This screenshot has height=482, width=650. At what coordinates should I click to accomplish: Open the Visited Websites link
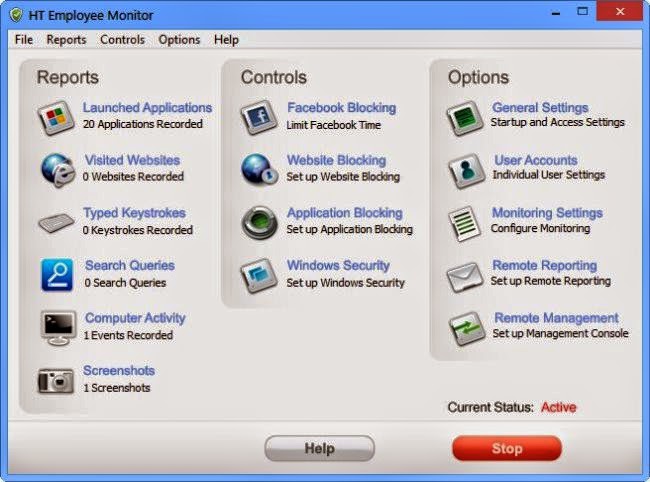point(132,160)
